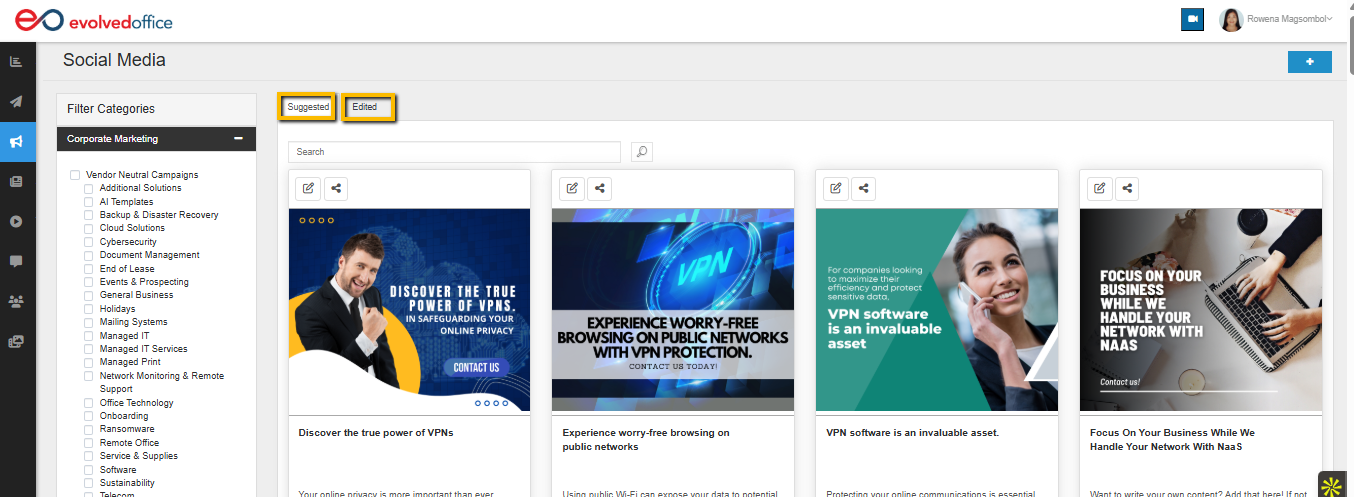Viewport: 1354px width, 497px height.
Task: Tick the Mailing Systems checkbox
Action: click(x=88, y=322)
